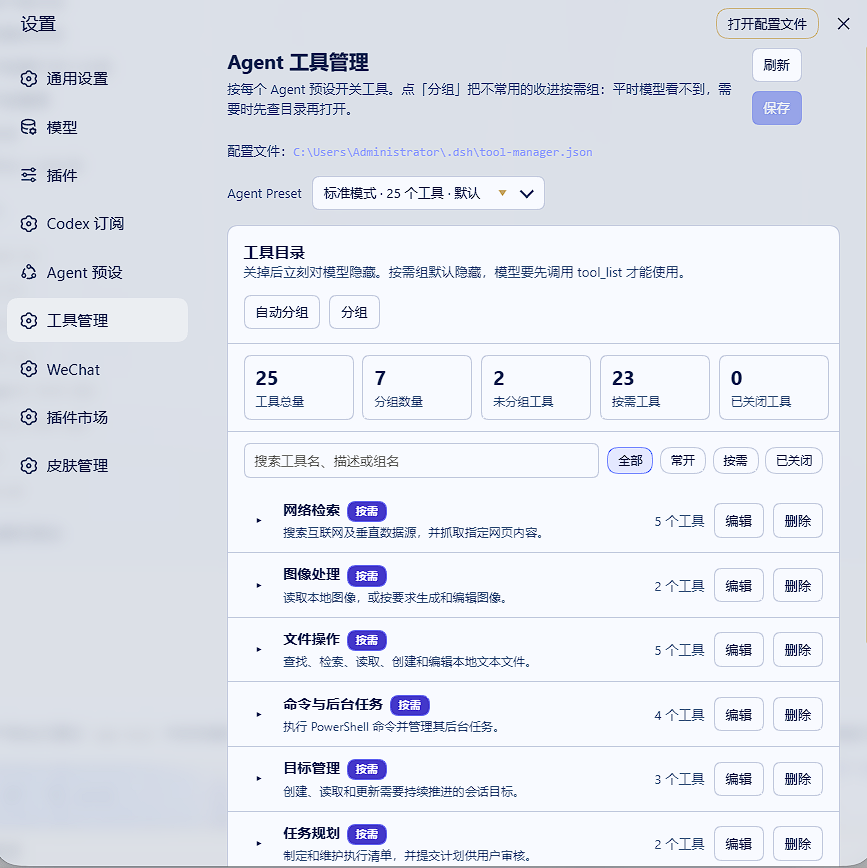The width and height of the screenshot is (867, 868).
Task: Click the 按需 badge on 文件操作
Action: tap(367, 640)
